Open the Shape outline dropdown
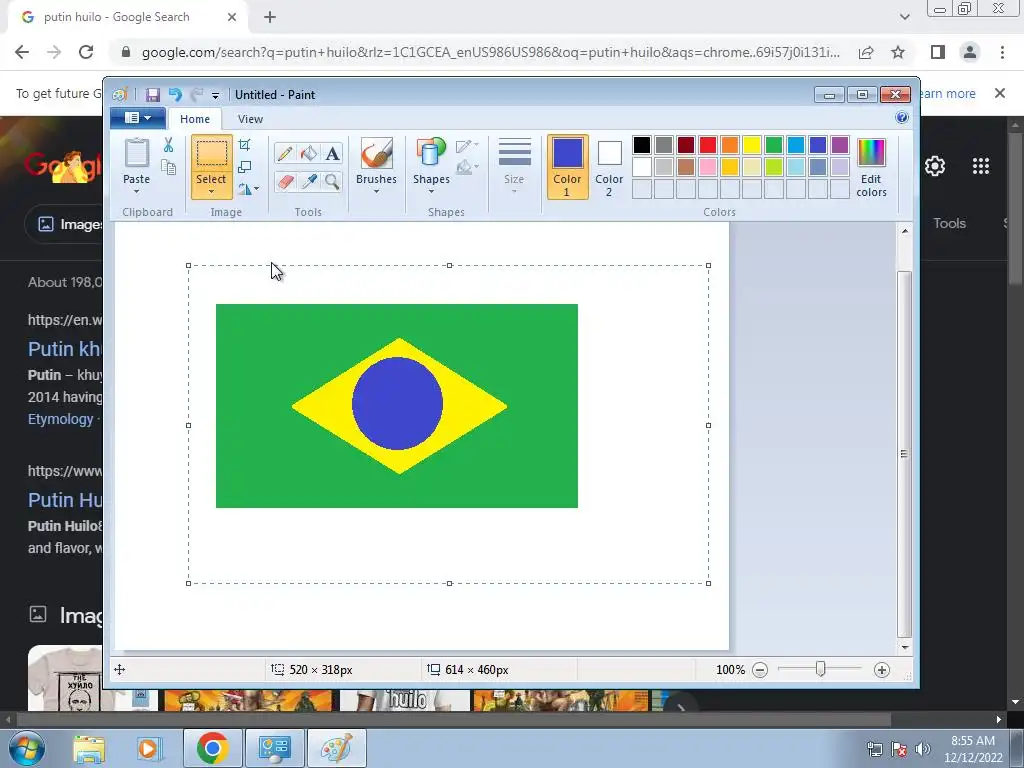The height and width of the screenshot is (768, 1024). 467,146
